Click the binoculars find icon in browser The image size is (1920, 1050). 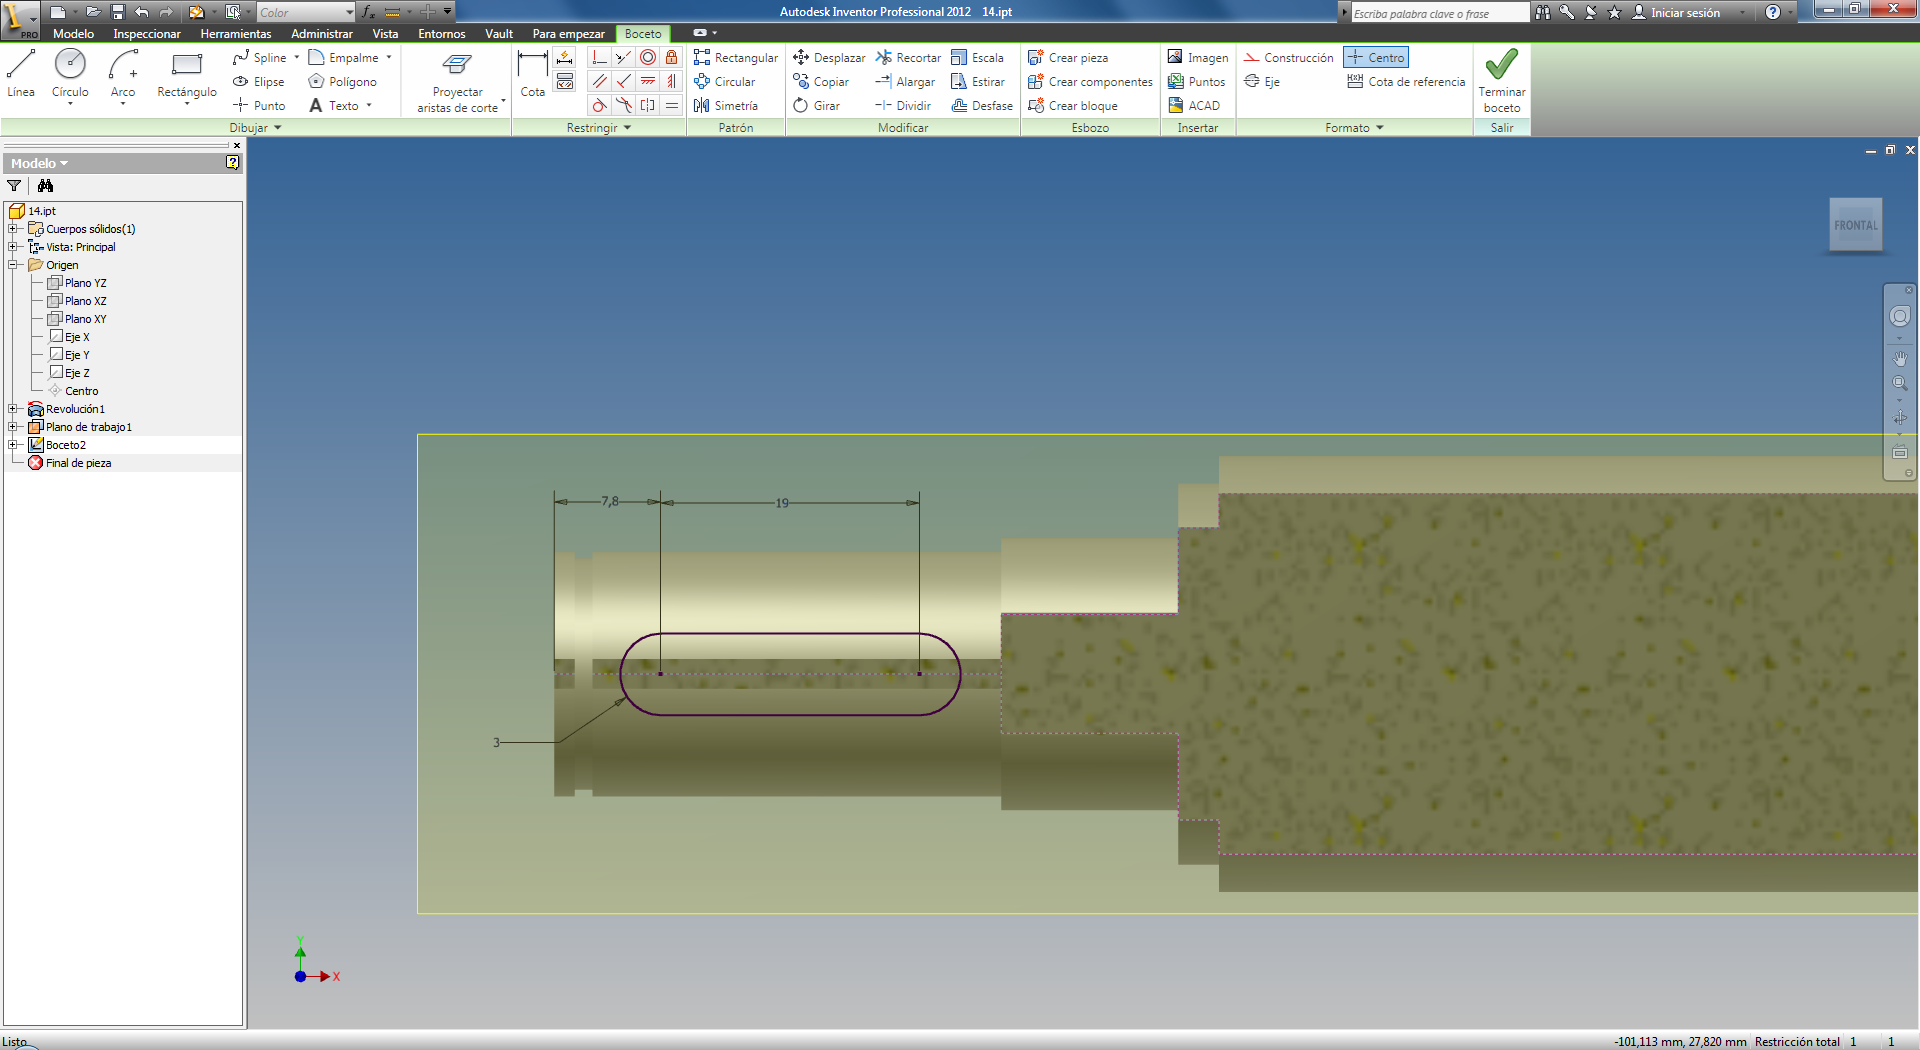(x=45, y=186)
